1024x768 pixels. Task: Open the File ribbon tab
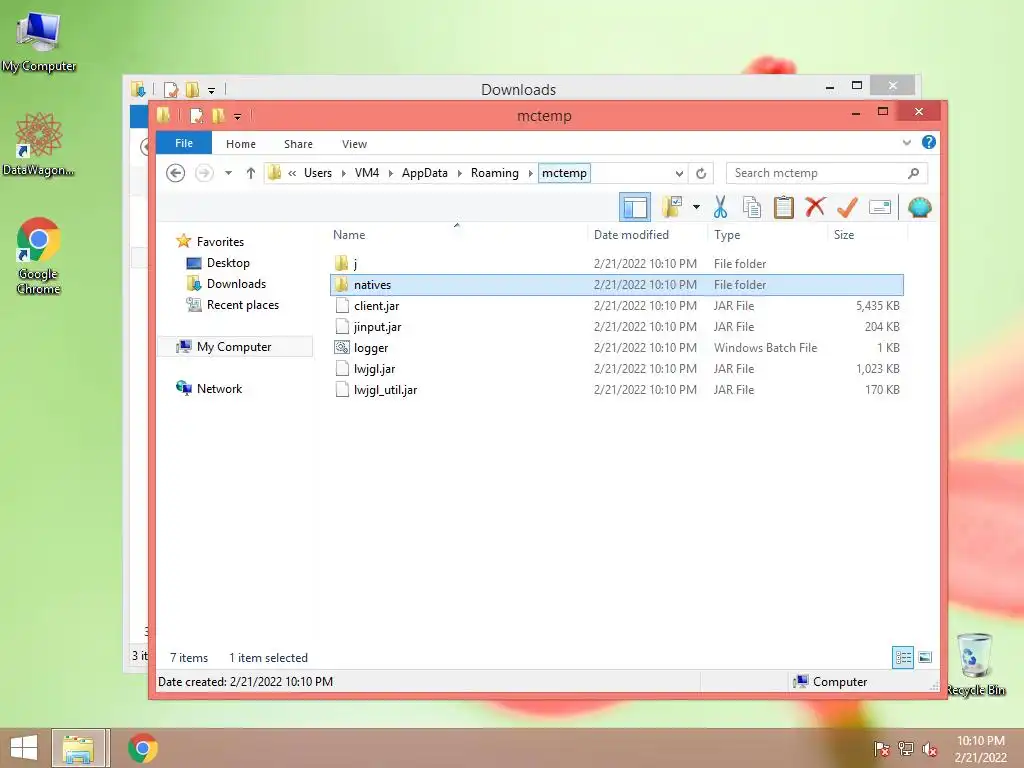184,143
